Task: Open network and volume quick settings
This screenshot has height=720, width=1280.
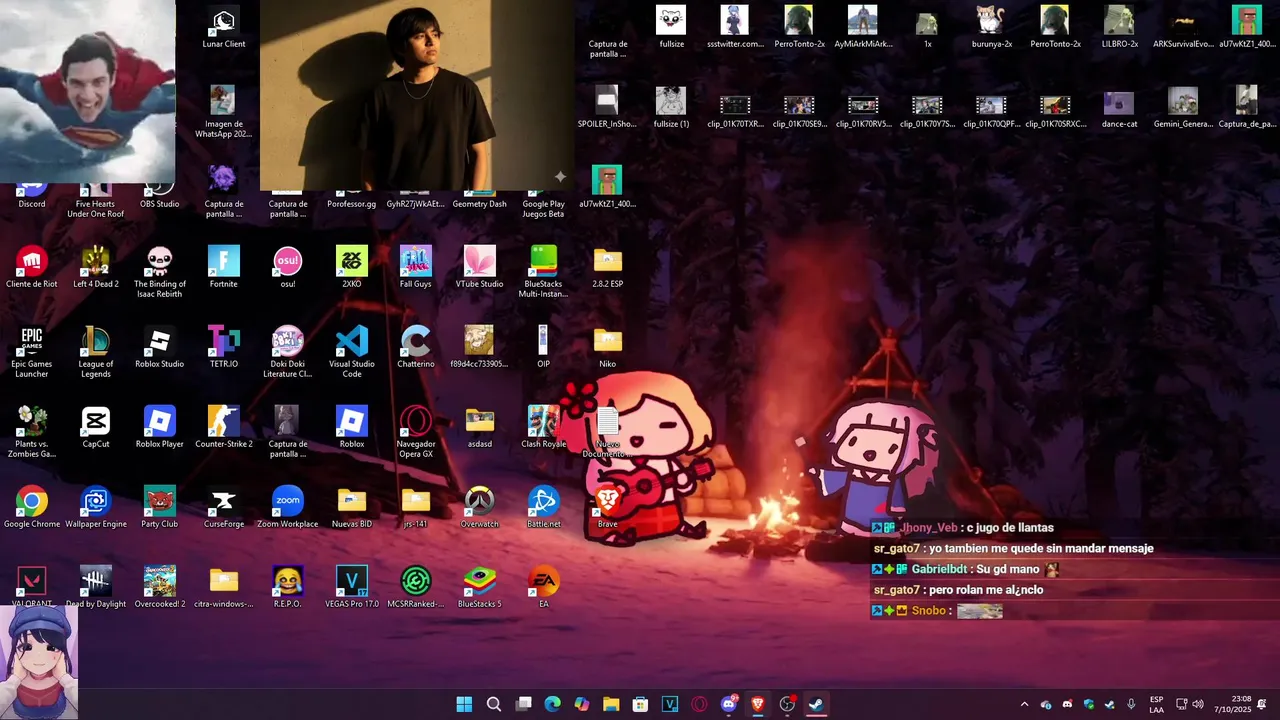Action: tap(1189, 704)
